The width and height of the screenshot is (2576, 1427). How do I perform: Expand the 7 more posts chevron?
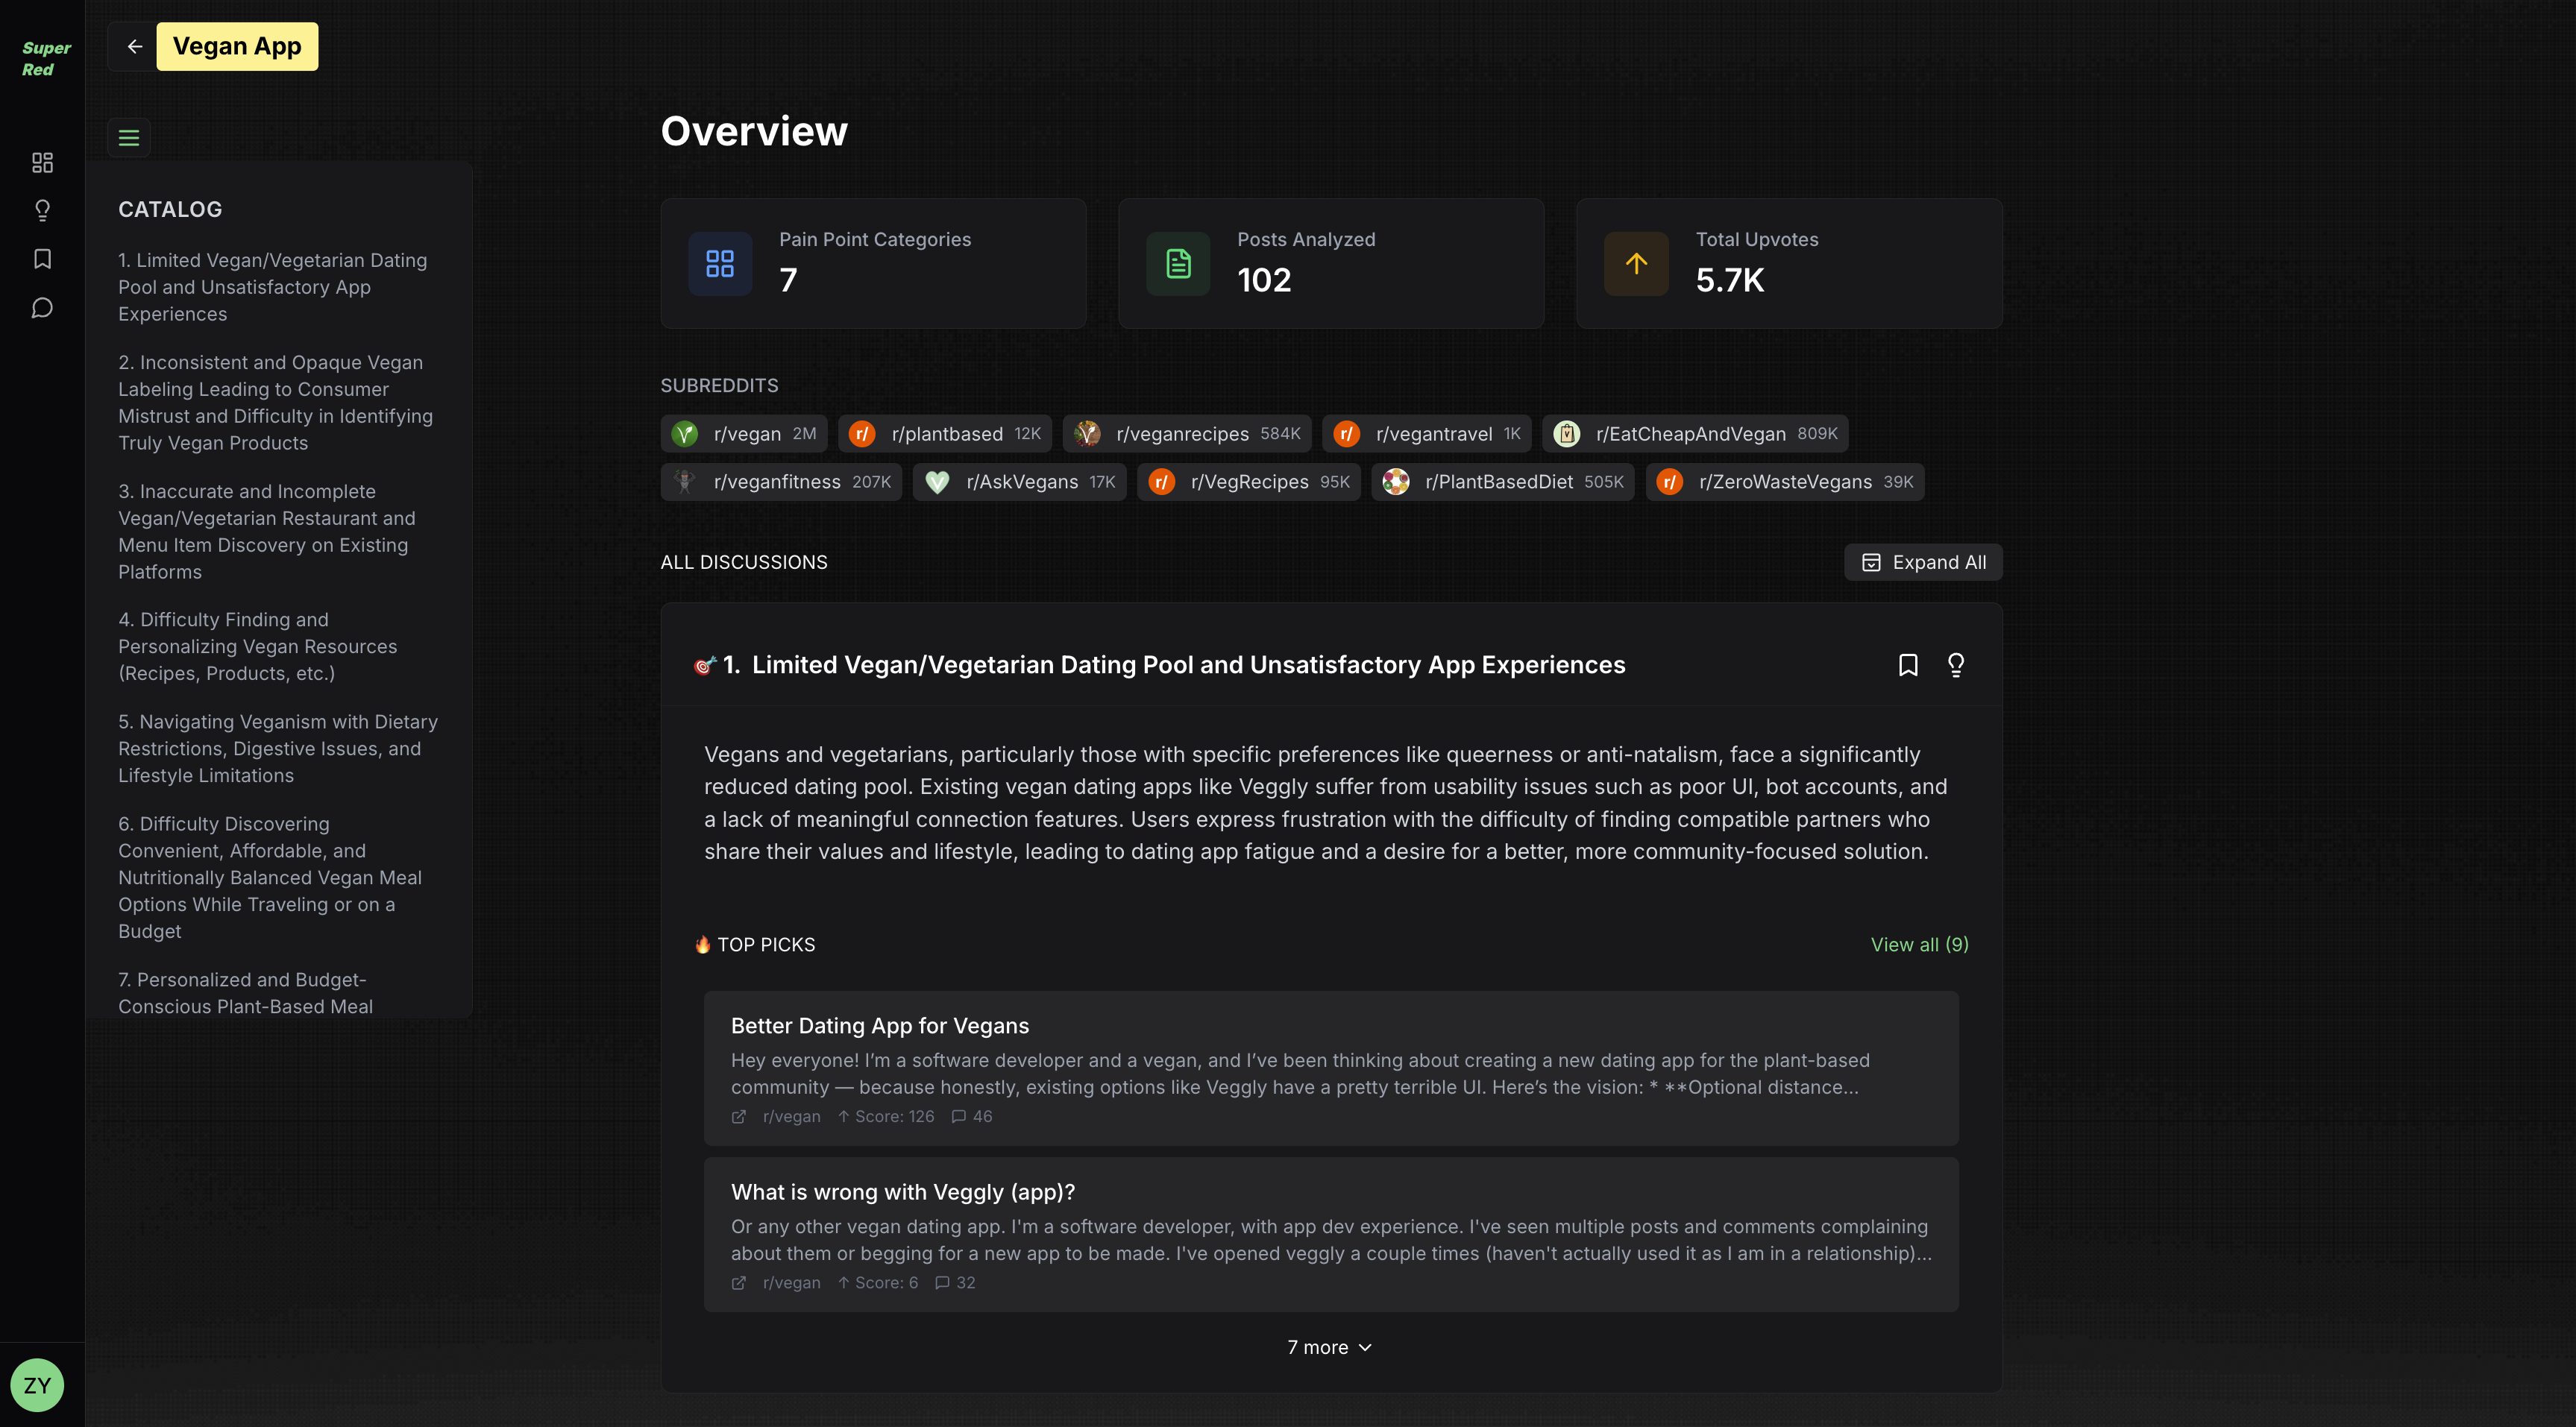(1329, 1348)
